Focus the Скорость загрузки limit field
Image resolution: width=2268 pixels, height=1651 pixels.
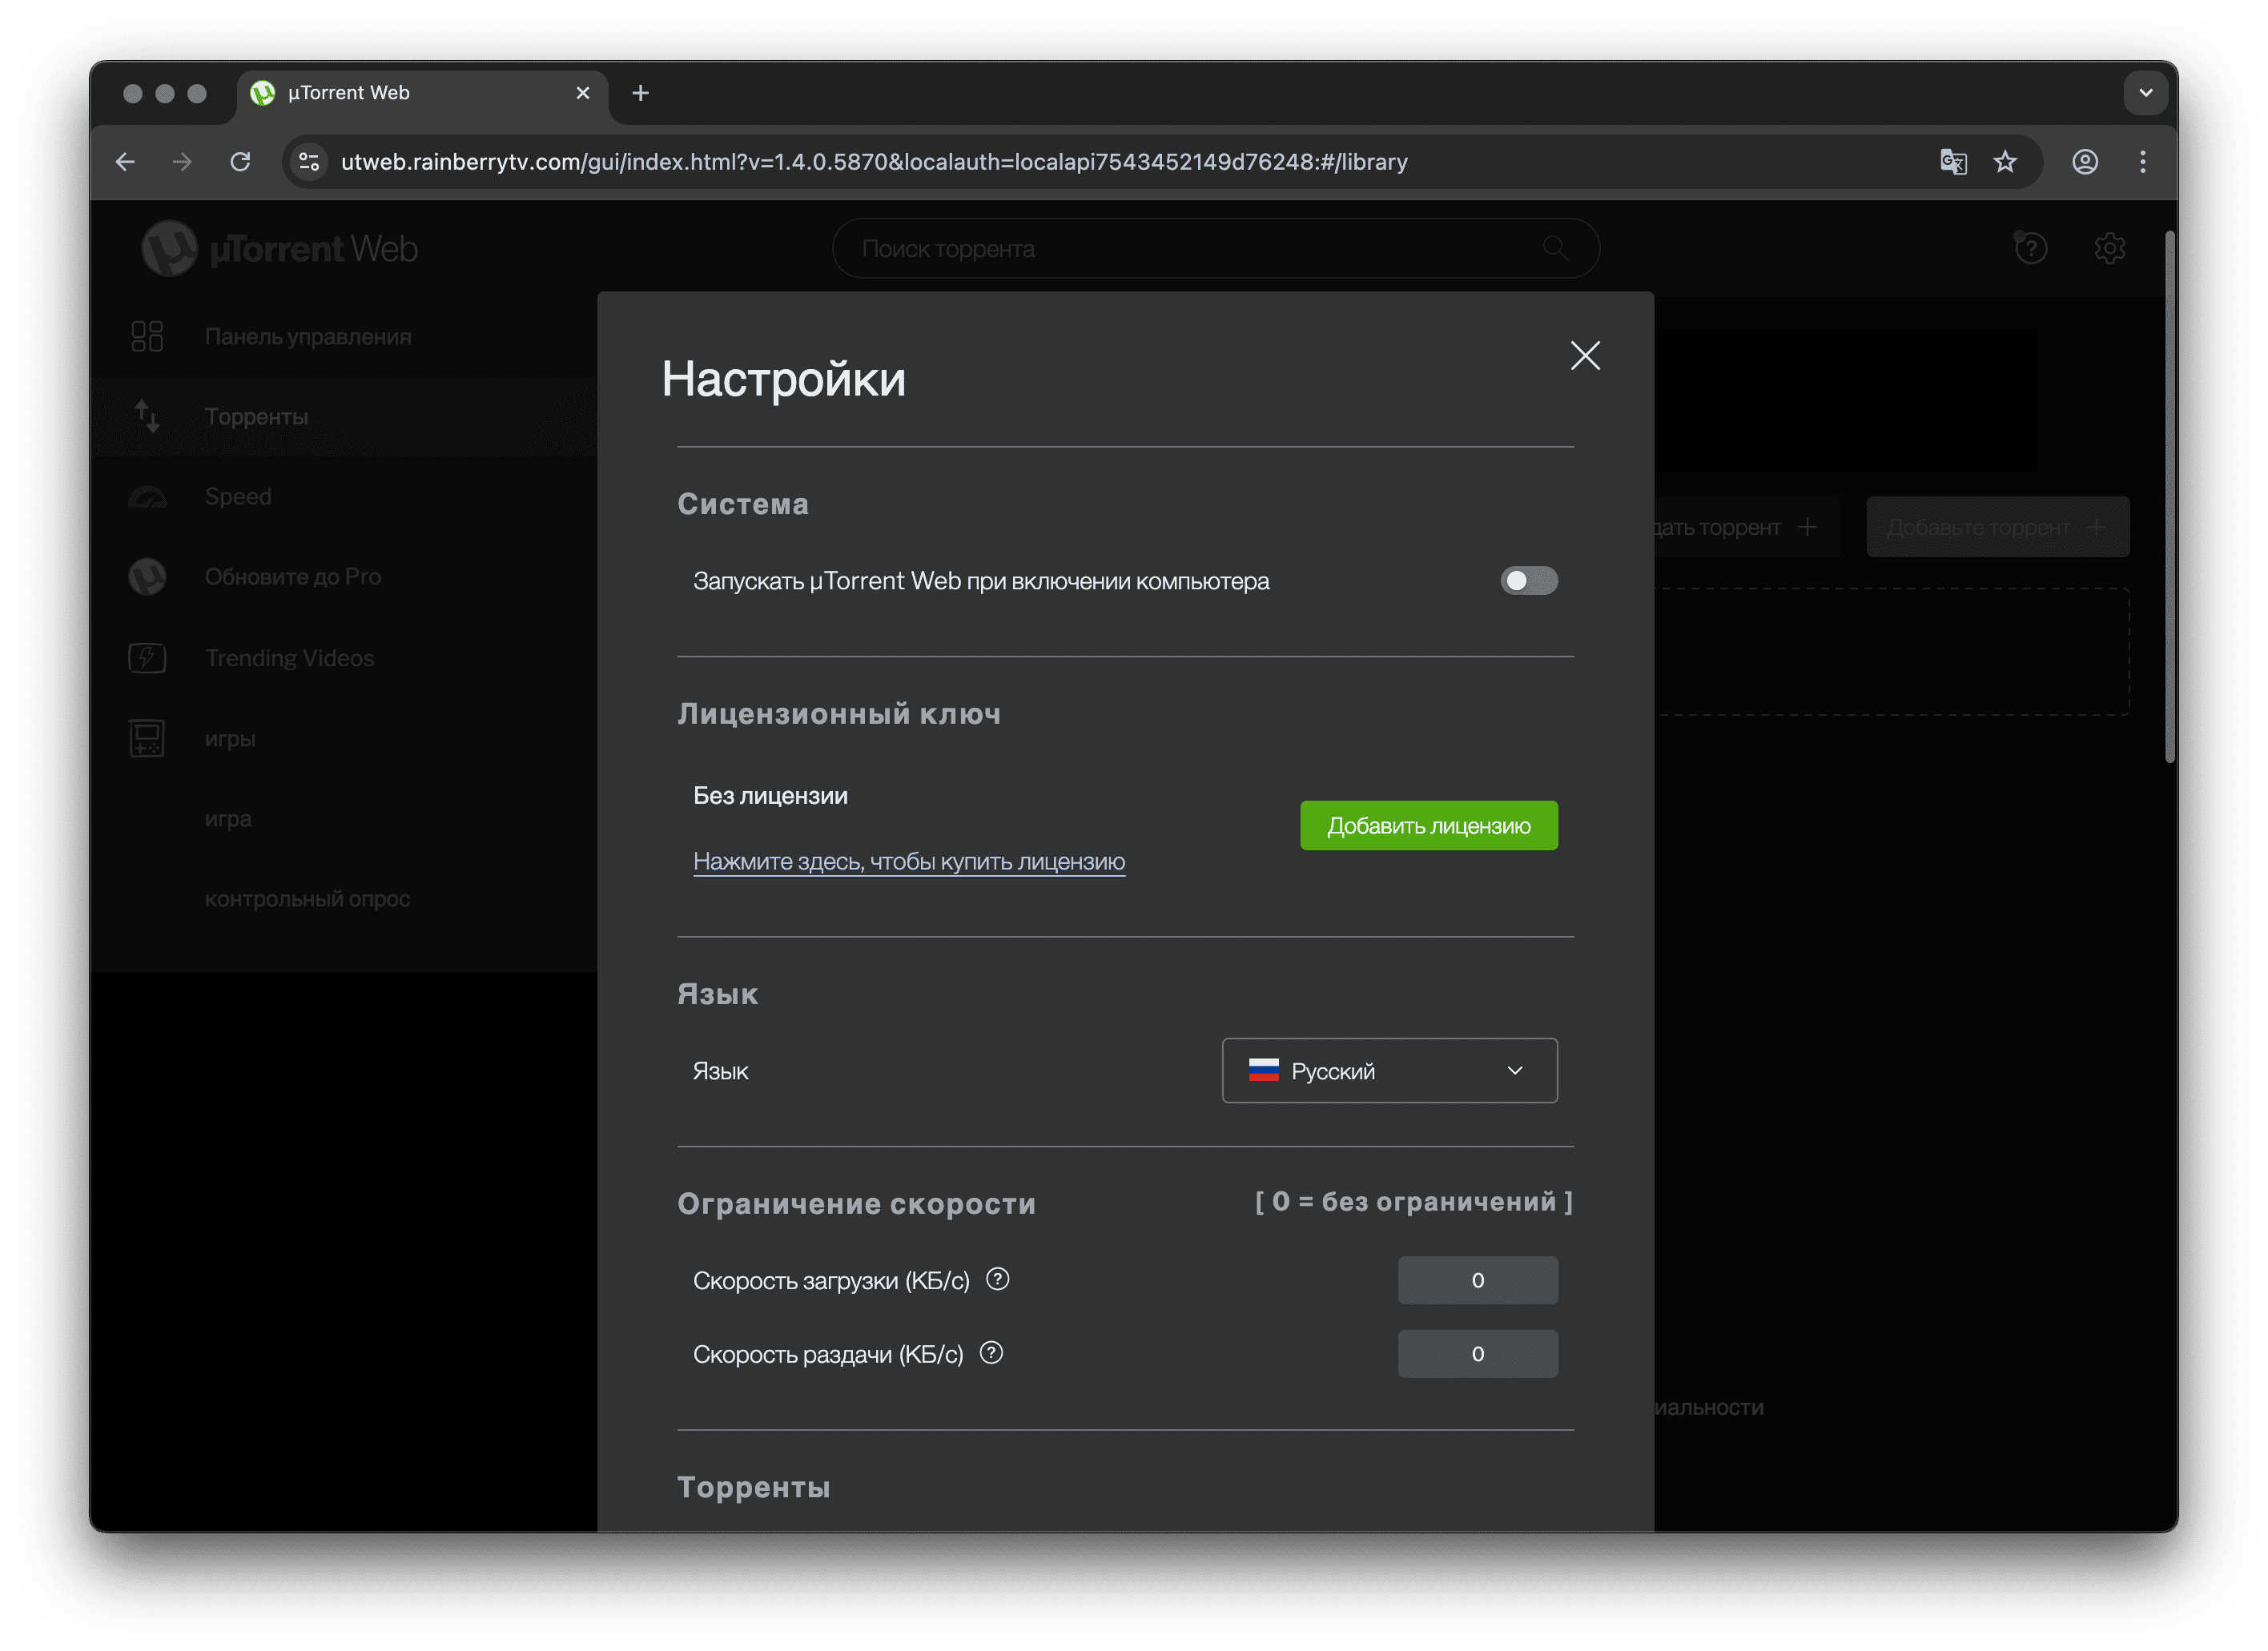[x=1478, y=1280]
